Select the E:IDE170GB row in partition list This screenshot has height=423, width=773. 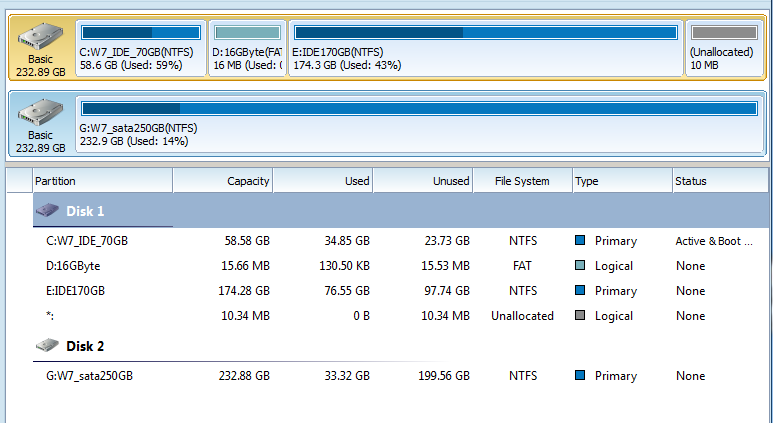[x=400, y=291]
